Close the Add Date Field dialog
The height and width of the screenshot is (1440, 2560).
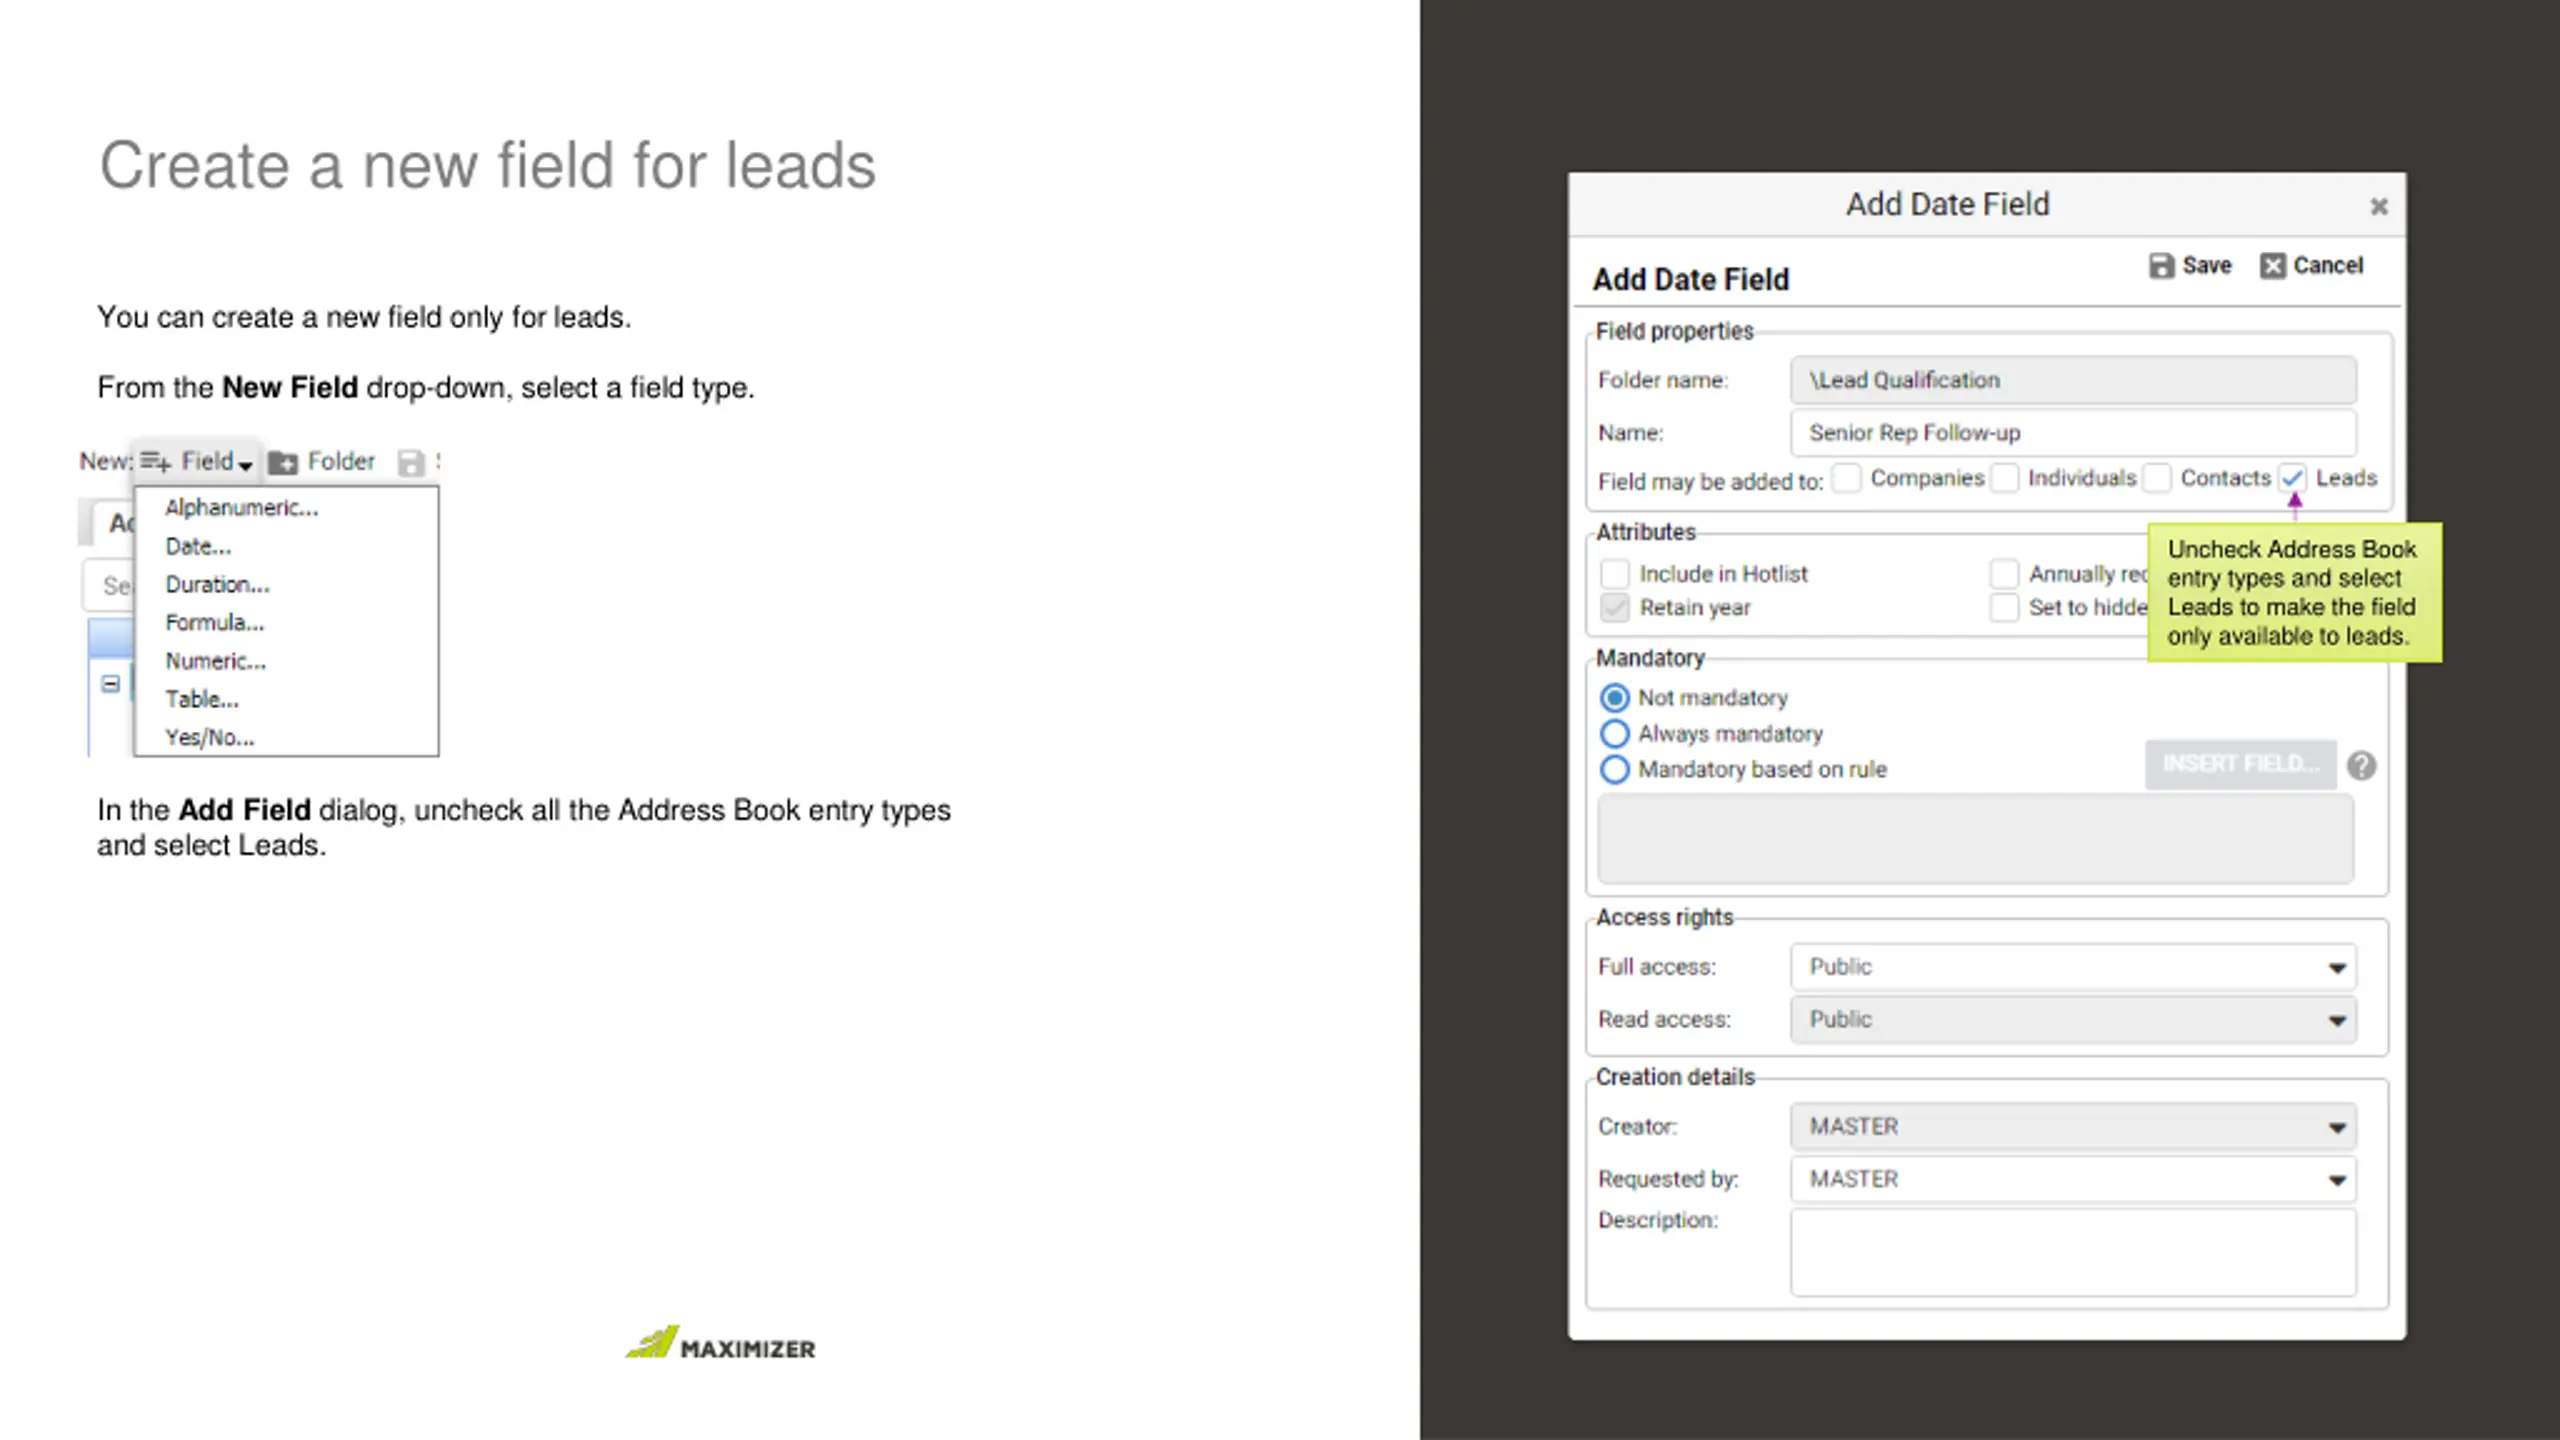click(x=2379, y=206)
